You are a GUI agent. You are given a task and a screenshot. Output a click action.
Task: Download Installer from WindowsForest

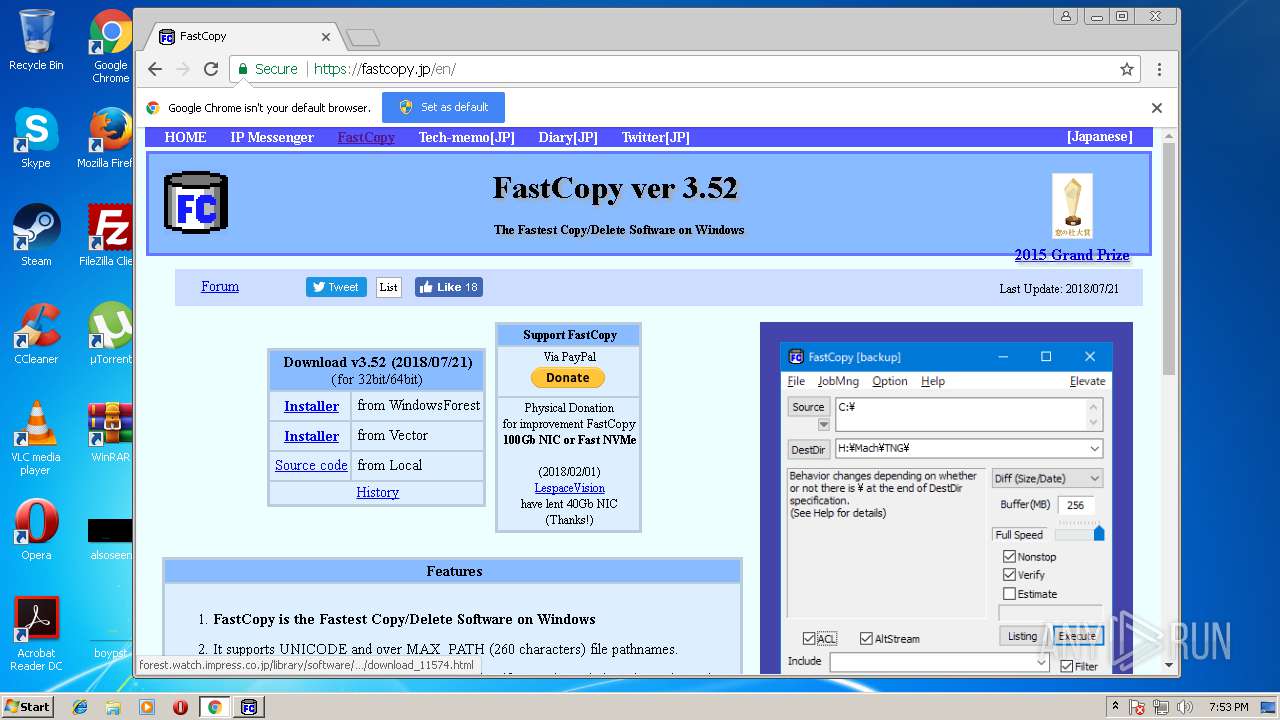click(311, 406)
